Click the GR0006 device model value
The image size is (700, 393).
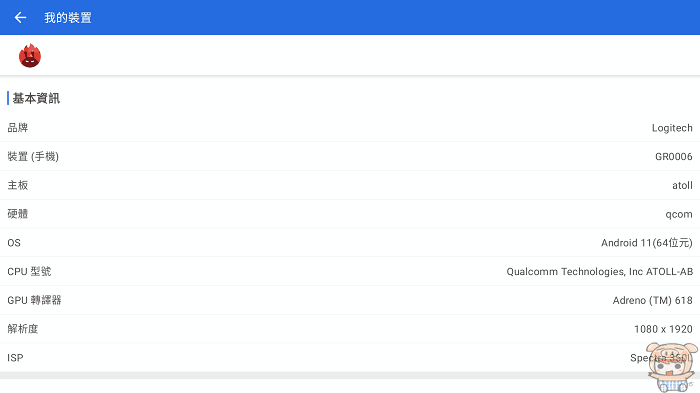(674, 157)
